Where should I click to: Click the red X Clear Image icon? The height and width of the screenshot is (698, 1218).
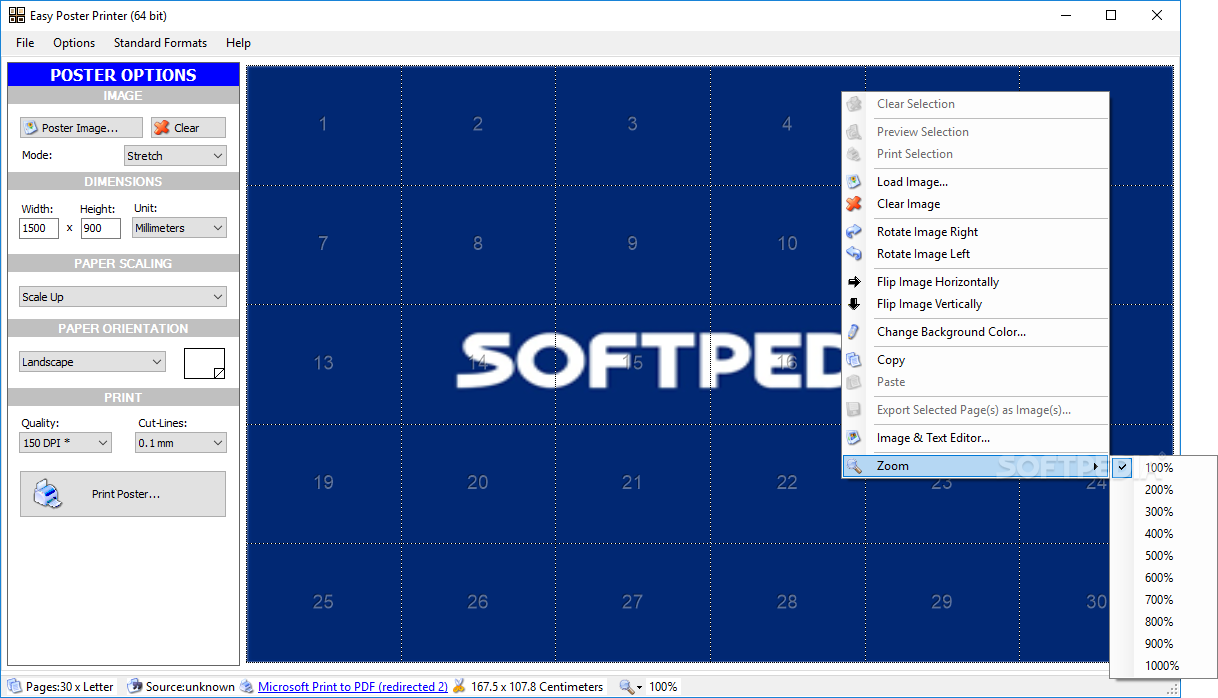(853, 204)
